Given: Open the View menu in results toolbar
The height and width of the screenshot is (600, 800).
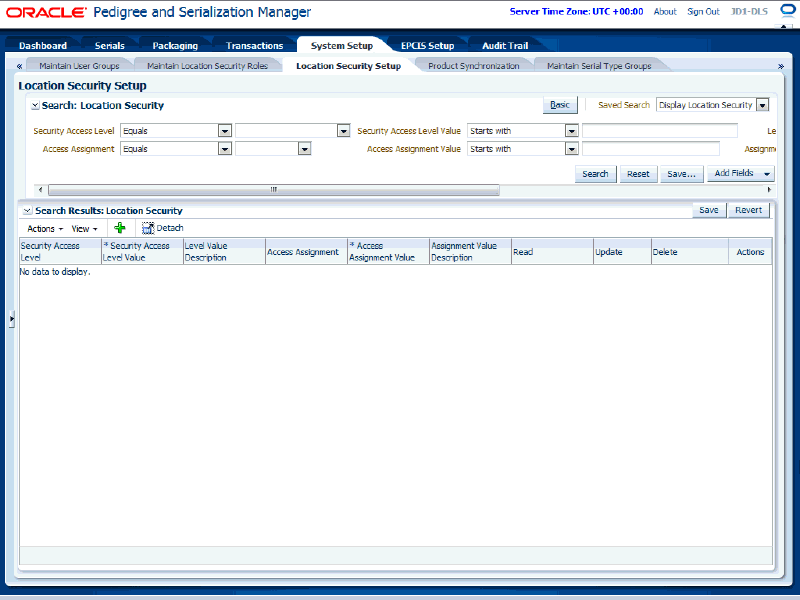Looking at the screenshot, I should [84, 229].
